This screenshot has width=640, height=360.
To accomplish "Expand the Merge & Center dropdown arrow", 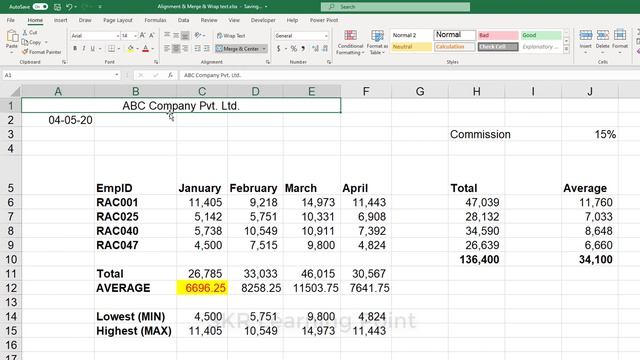I will click(264, 49).
